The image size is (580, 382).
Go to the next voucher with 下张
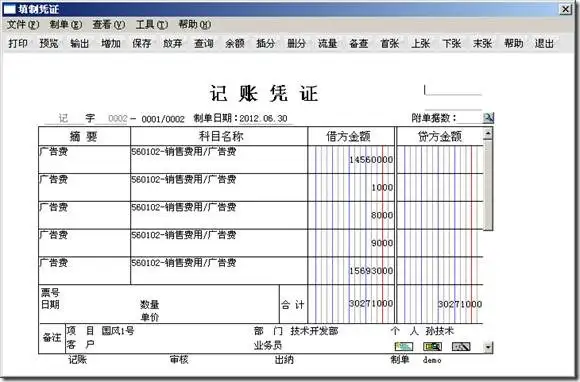pos(452,44)
